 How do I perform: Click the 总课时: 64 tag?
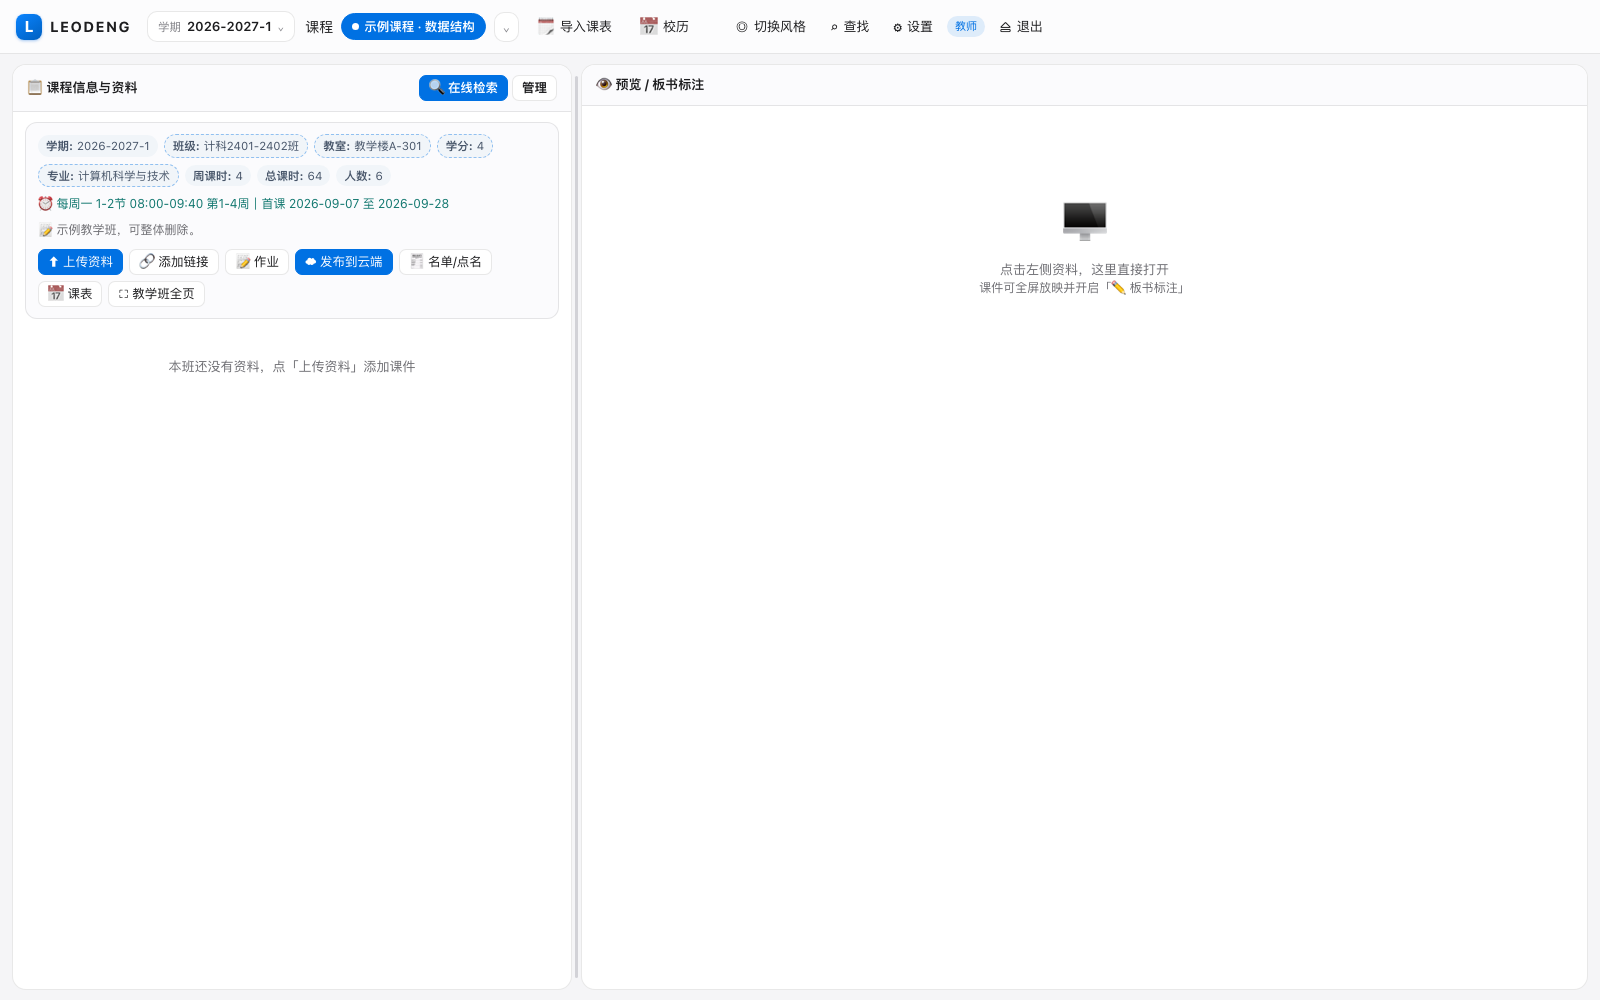tap(294, 176)
